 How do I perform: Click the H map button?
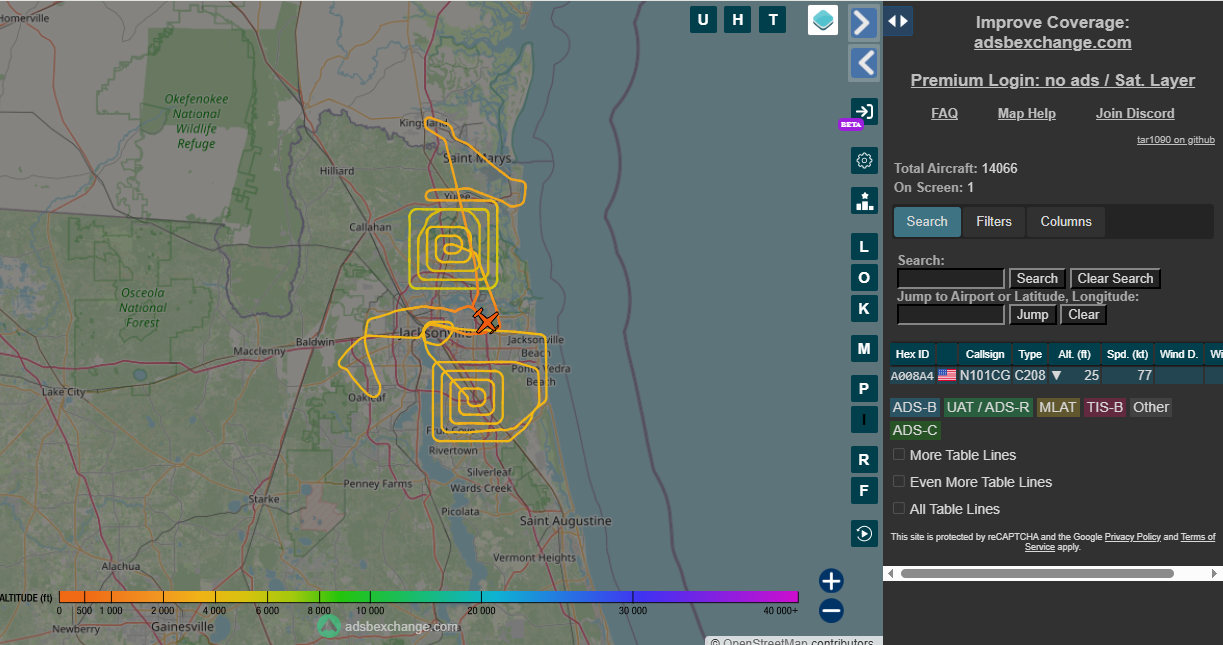738,19
